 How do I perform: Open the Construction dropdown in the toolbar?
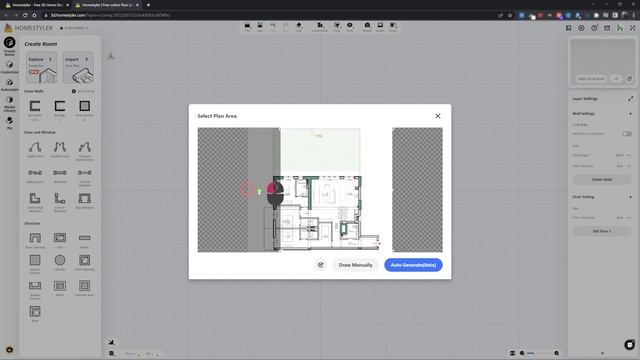click(x=320, y=27)
